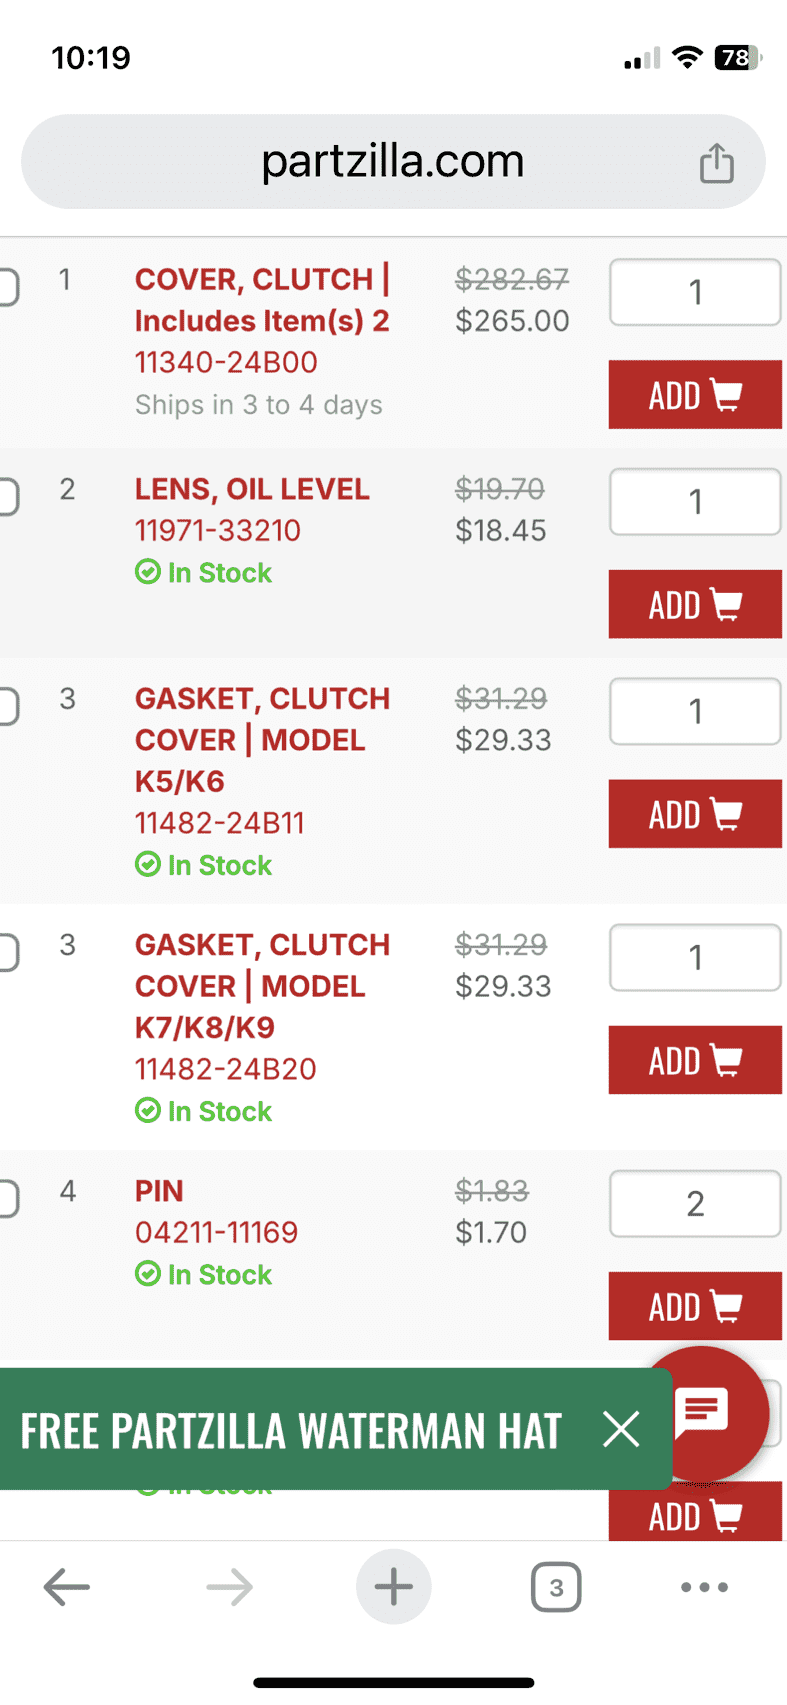Viewport: 787px width, 1705px height.
Task: Open a new tab with plus icon
Action: 394,1587
